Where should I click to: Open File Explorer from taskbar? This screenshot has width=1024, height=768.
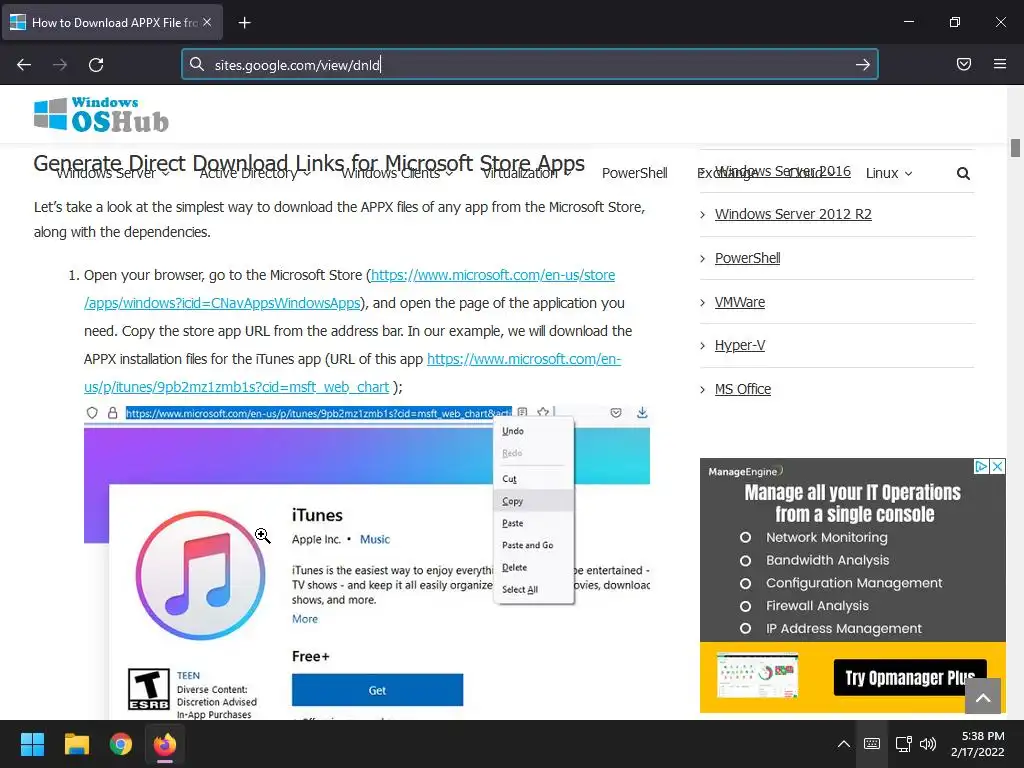[76, 744]
